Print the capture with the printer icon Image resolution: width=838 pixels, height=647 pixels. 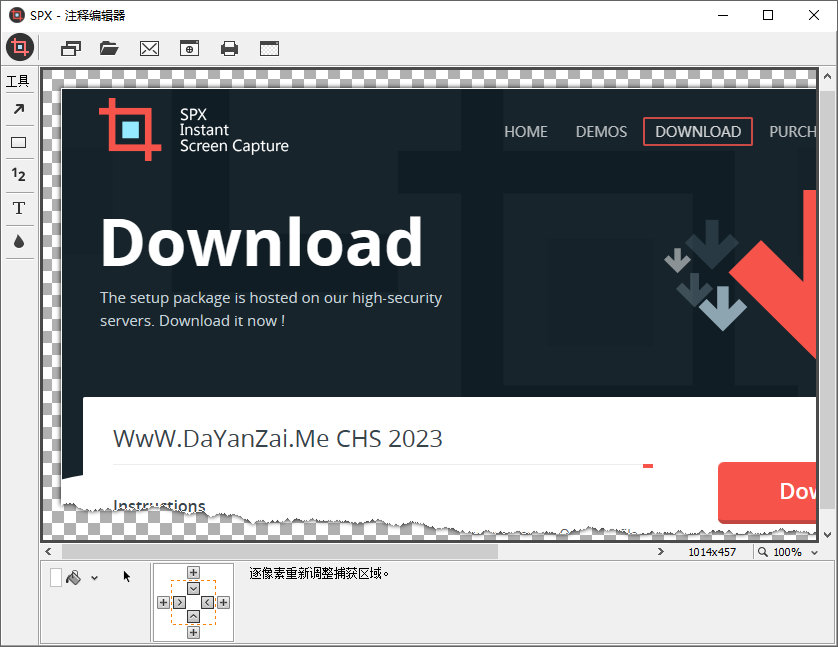point(229,49)
